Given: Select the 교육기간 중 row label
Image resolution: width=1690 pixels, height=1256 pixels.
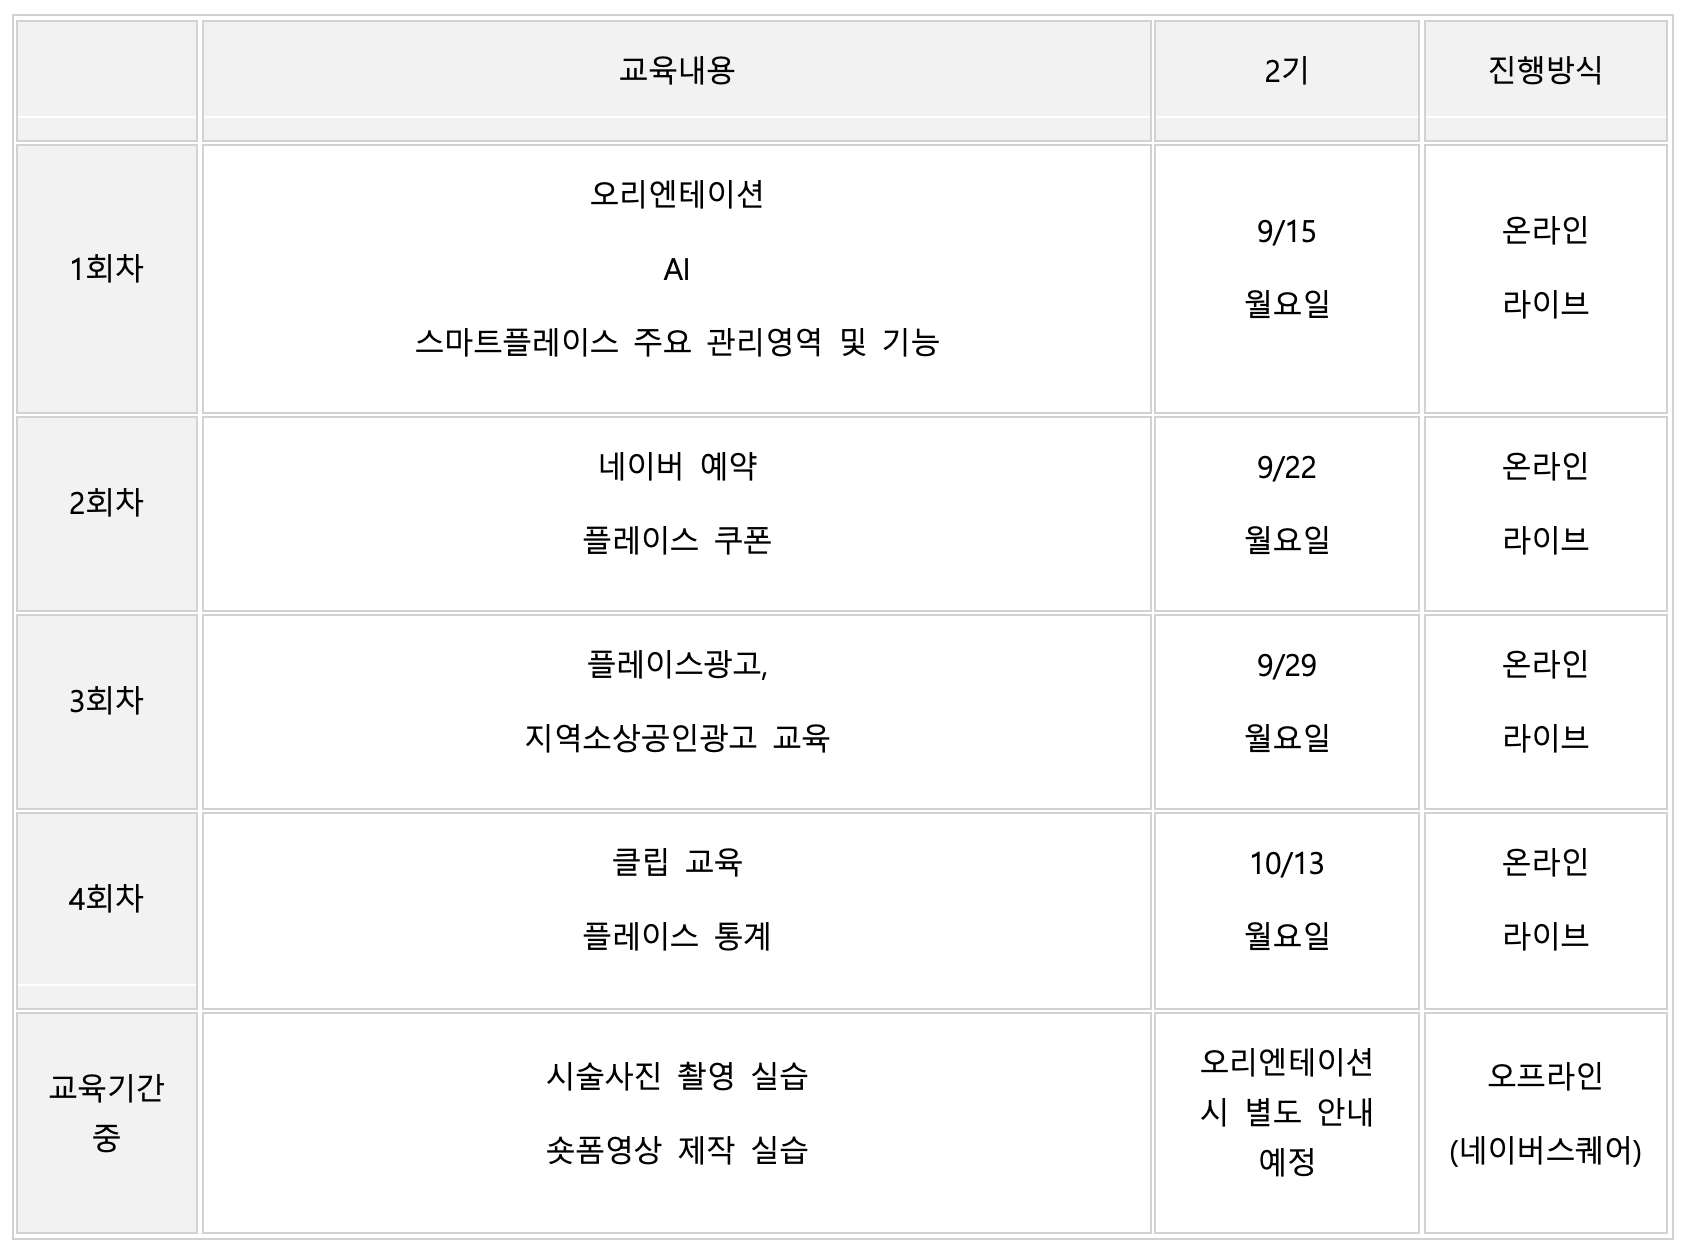Looking at the screenshot, I should click(x=106, y=1112).
